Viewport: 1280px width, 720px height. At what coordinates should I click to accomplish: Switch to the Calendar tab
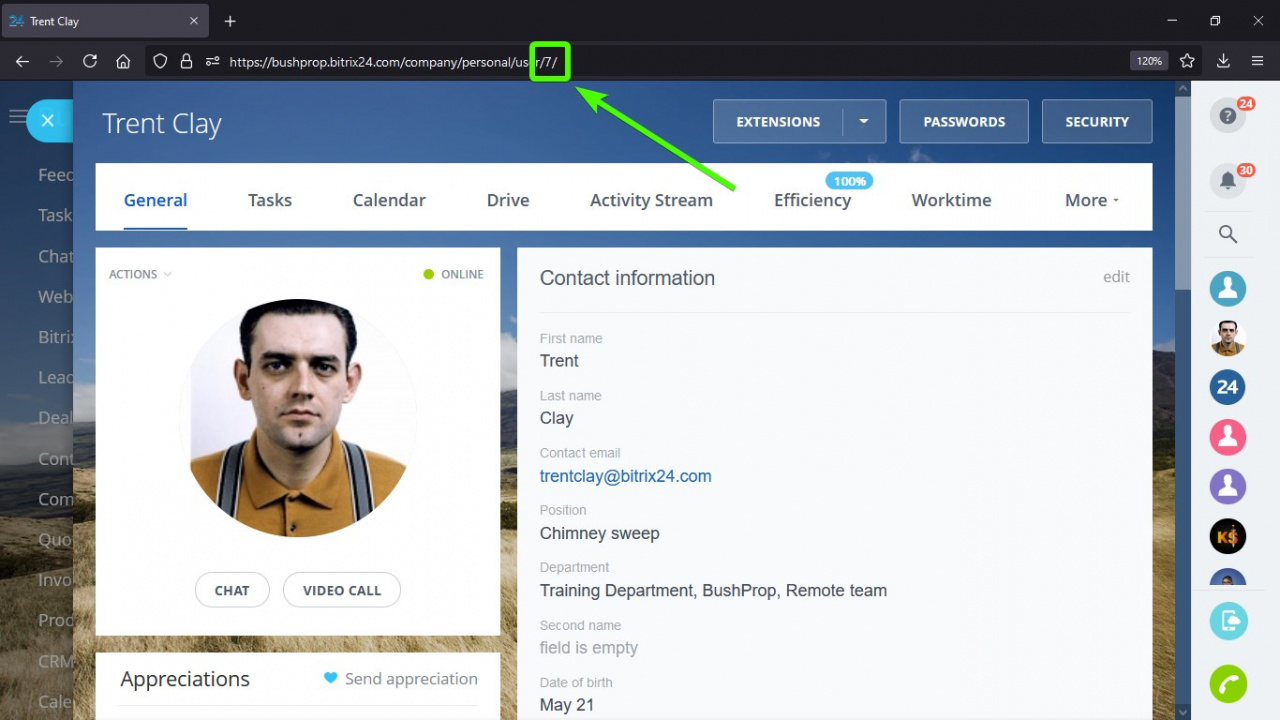[x=389, y=200]
